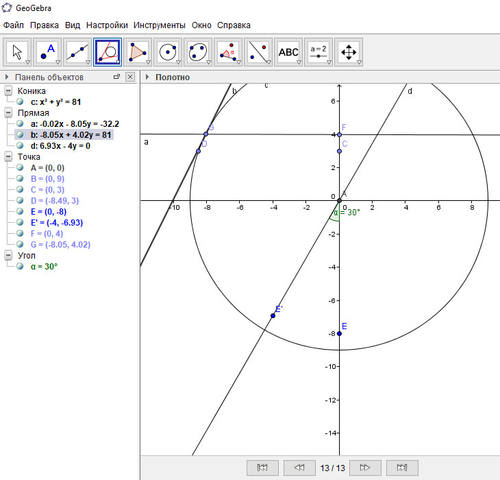Collapse the Прямая group
The height and width of the screenshot is (480, 500).
point(9,113)
